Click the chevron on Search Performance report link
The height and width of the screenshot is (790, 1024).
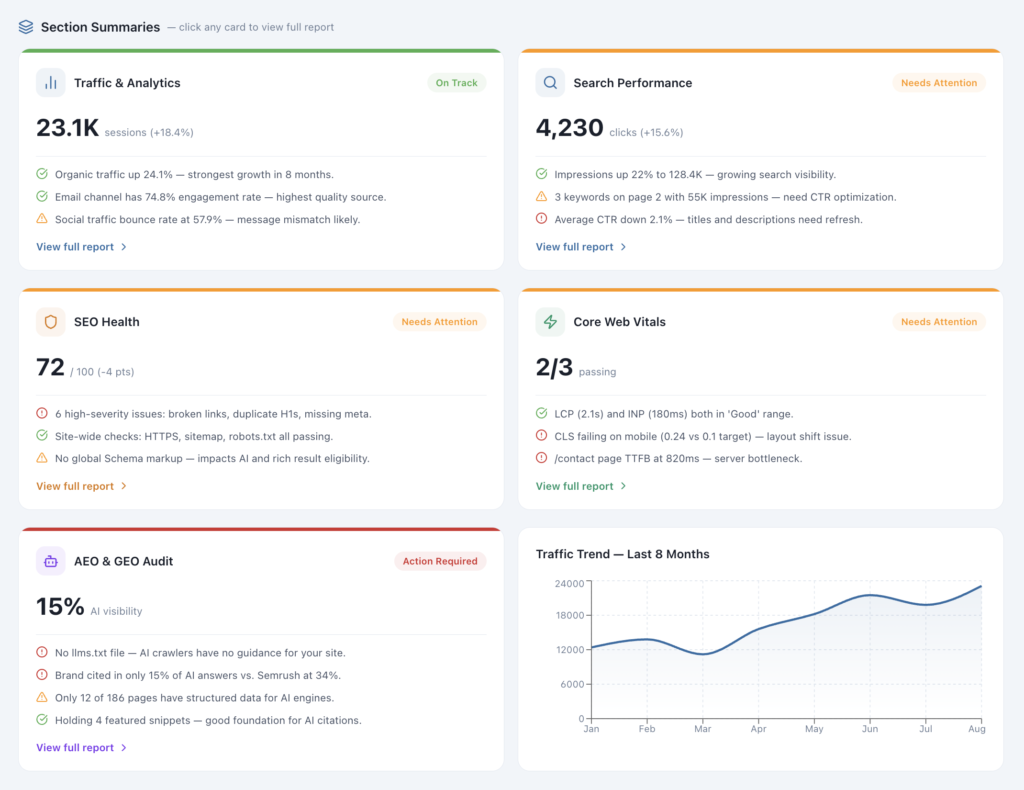[623, 246]
